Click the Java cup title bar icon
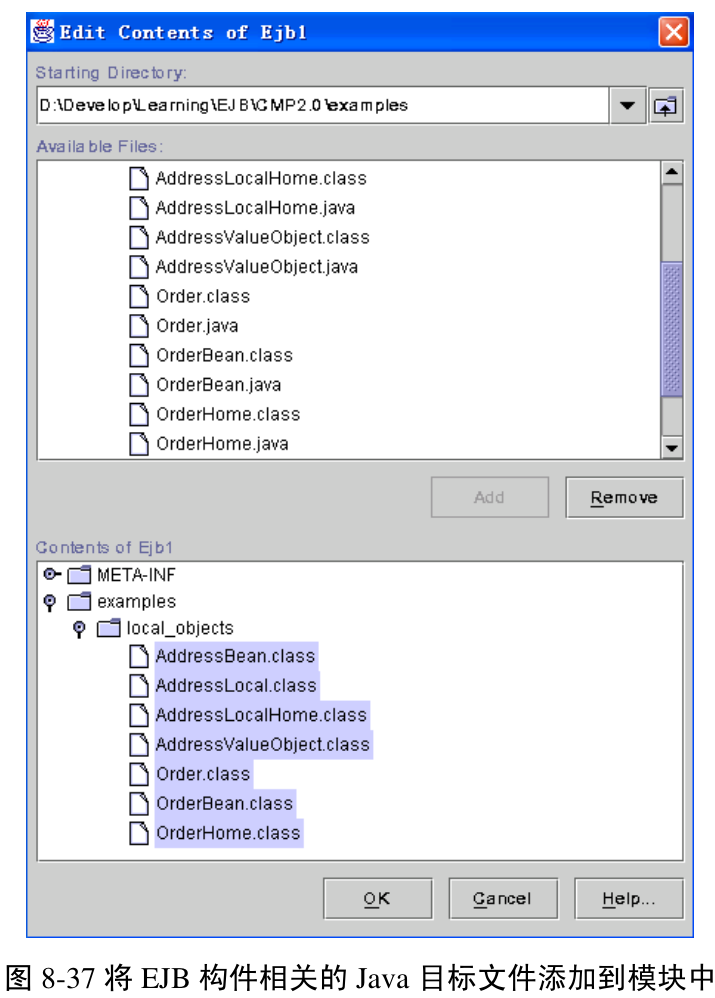The height and width of the screenshot is (998, 715). (43, 31)
